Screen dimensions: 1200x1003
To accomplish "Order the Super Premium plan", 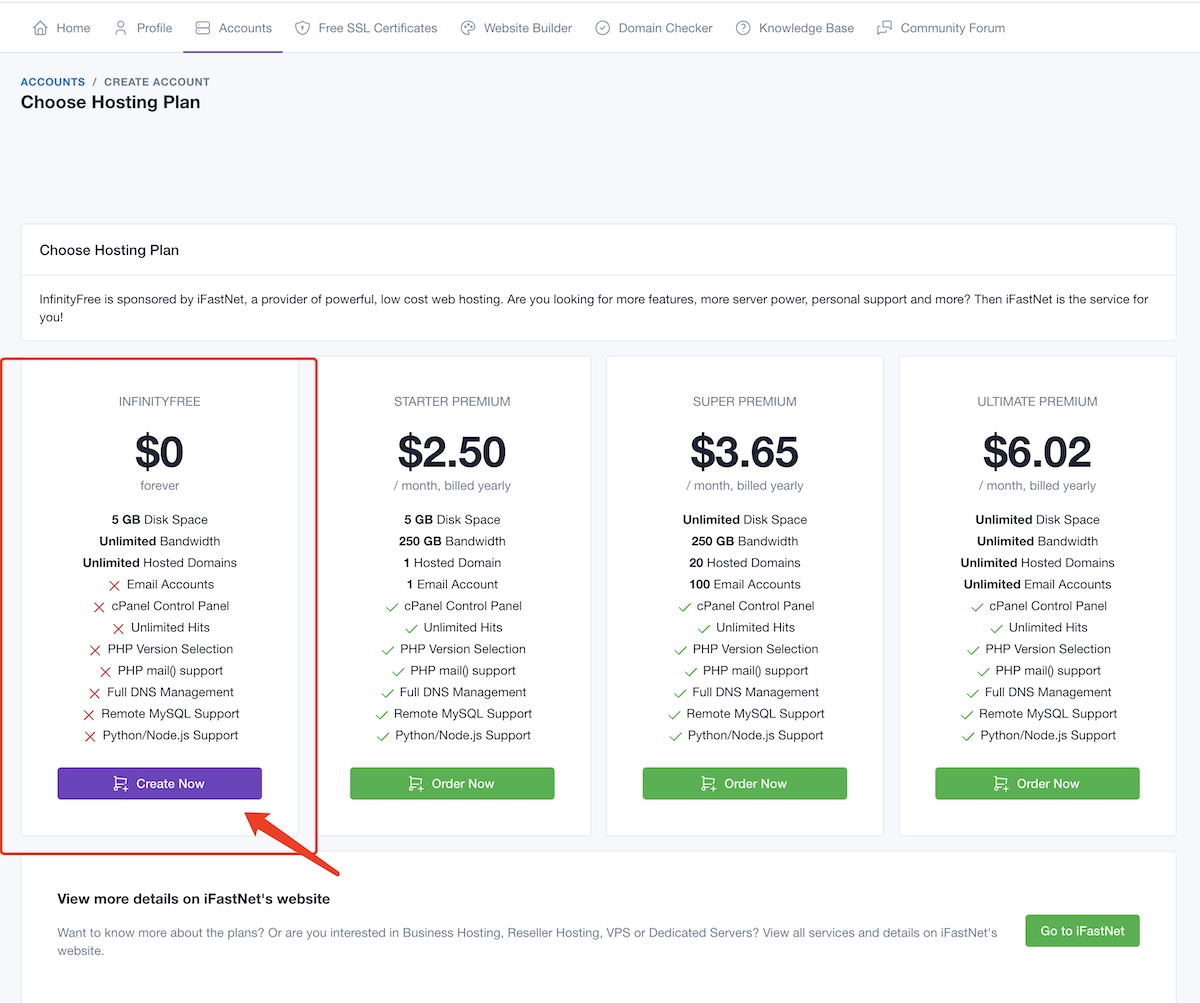I will coord(745,784).
